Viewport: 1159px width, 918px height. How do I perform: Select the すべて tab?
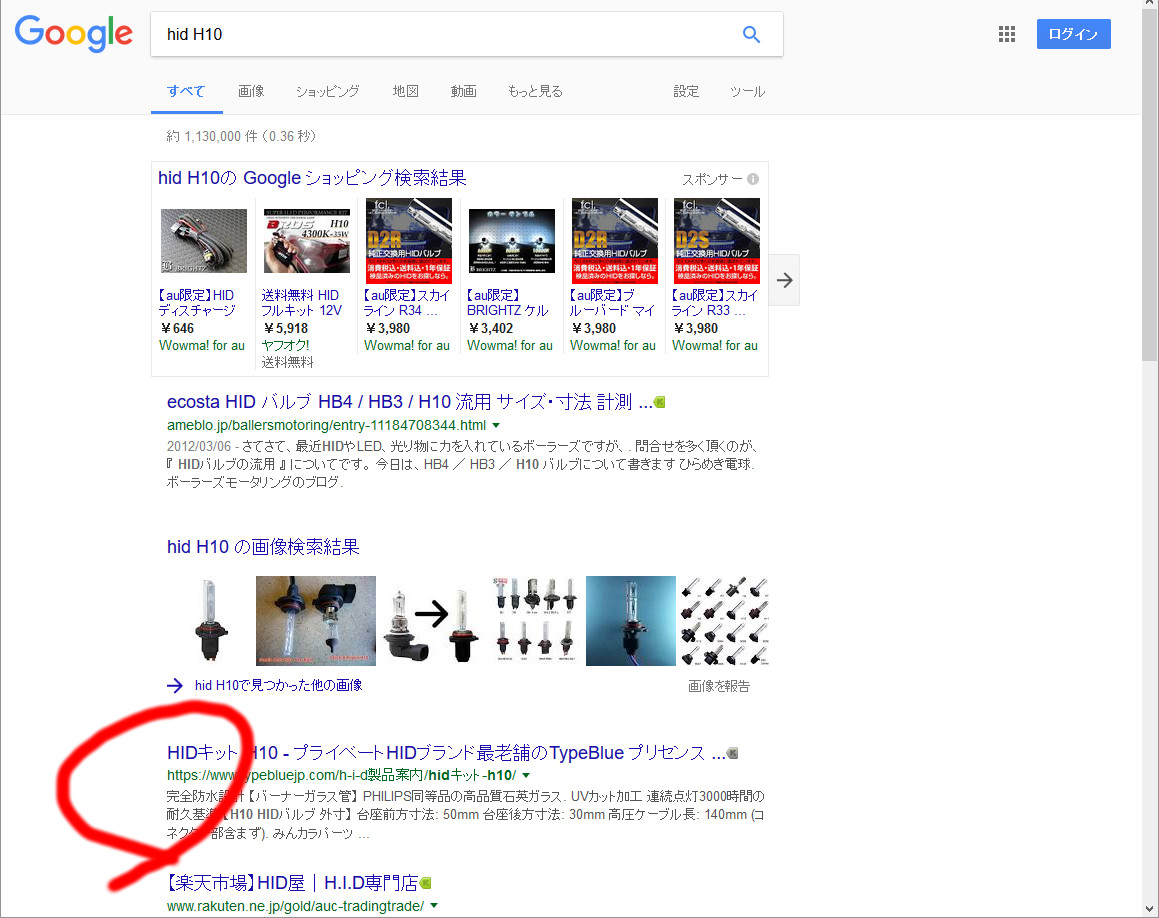(x=186, y=91)
